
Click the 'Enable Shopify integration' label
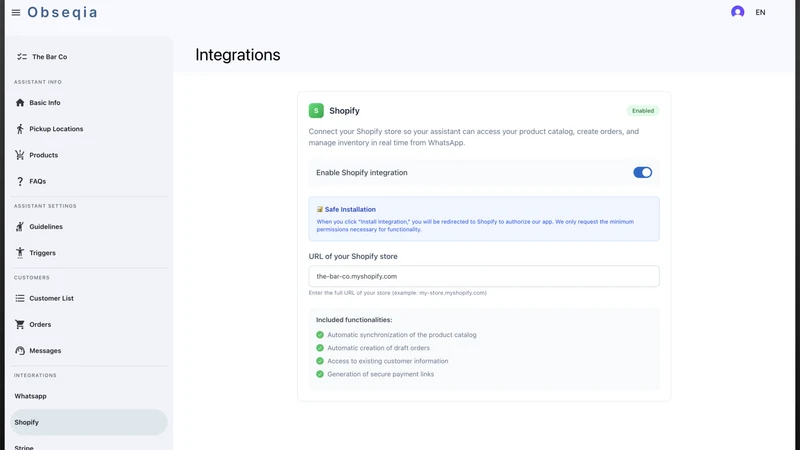click(362, 172)
